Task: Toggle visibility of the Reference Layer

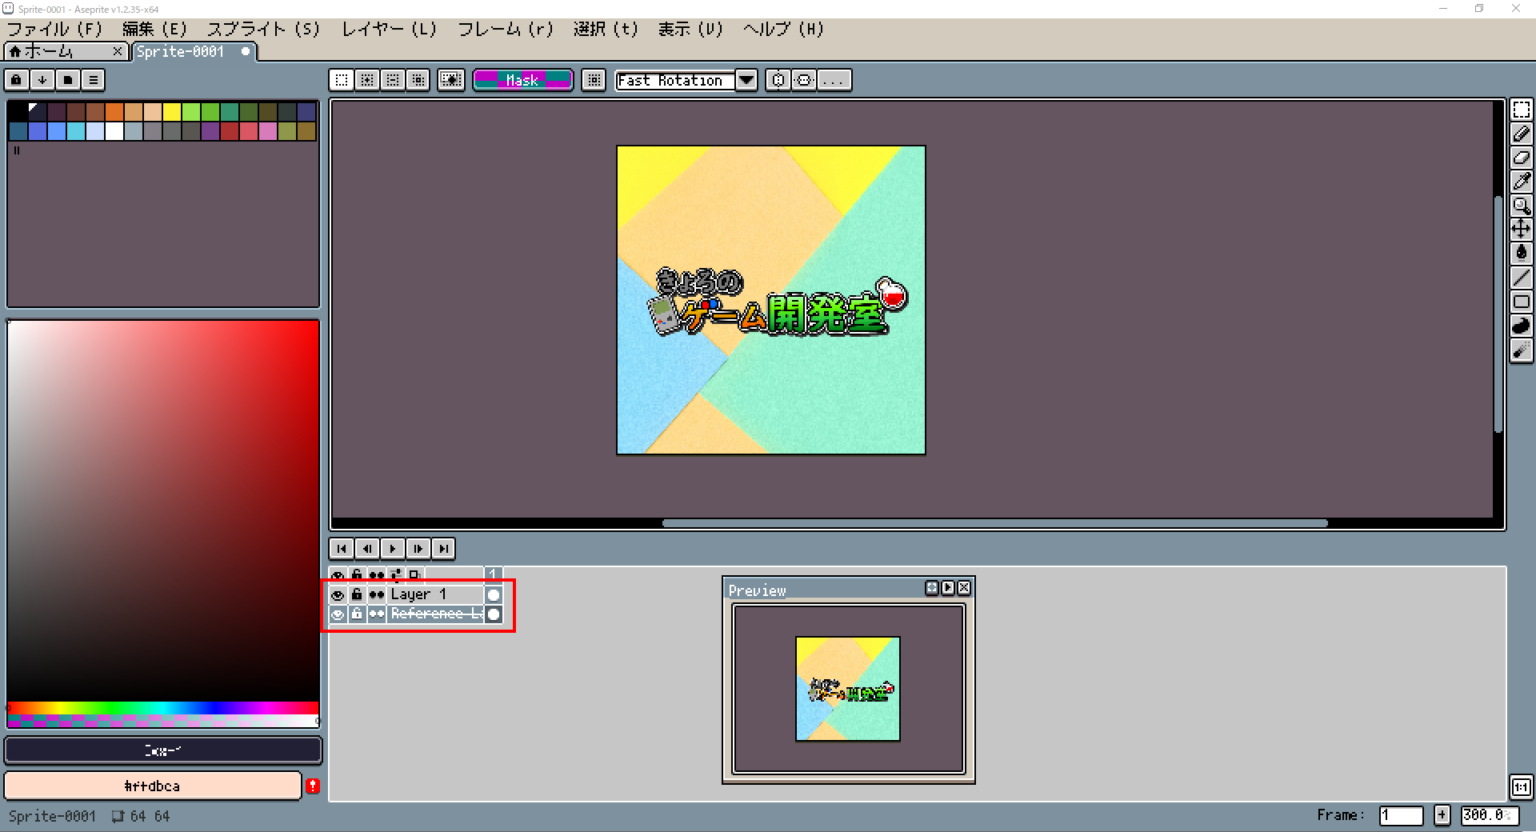Action: click(338, 614)
